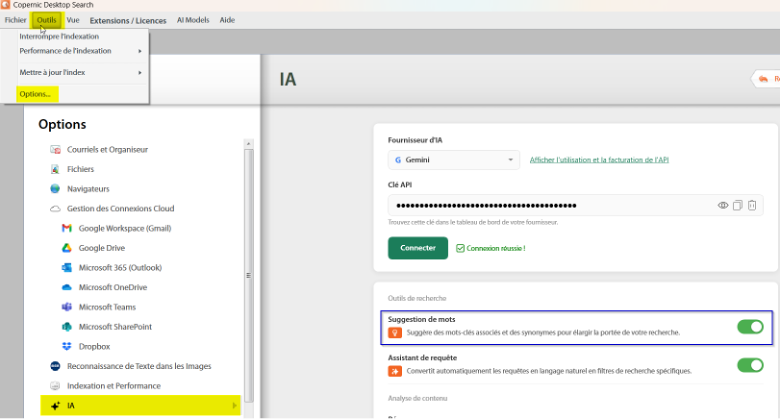Copy the API key with copy icon
Viewport: 780px width, 420px height.
738,205
